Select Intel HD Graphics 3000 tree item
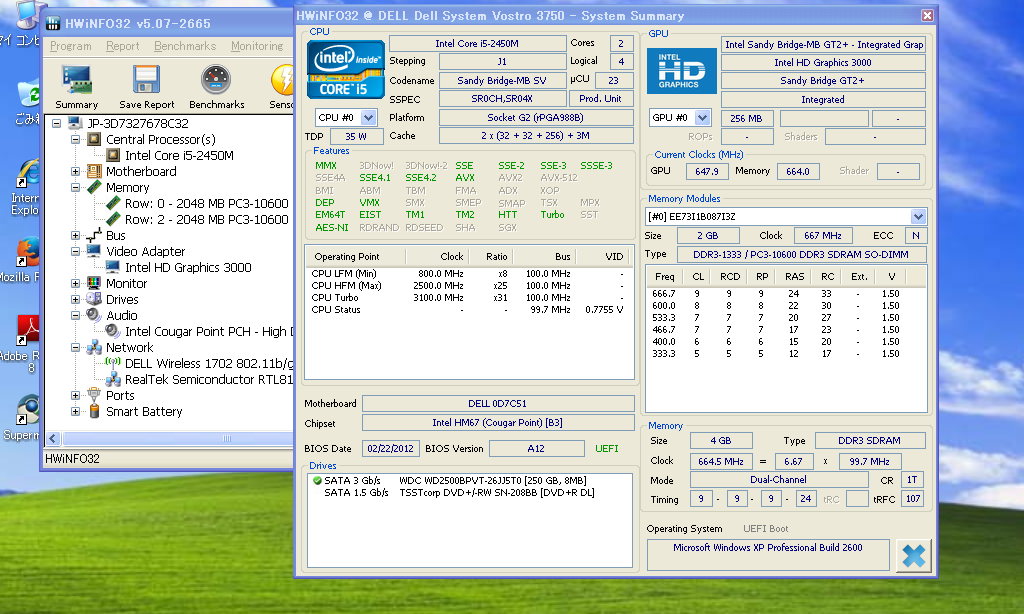 (x=187, y=267)
